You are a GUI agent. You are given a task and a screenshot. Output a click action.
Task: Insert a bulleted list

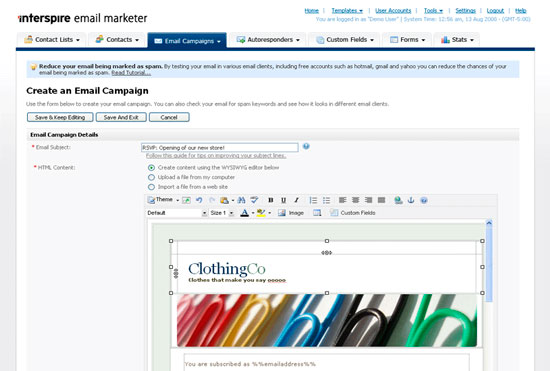[x=326, y=200]
